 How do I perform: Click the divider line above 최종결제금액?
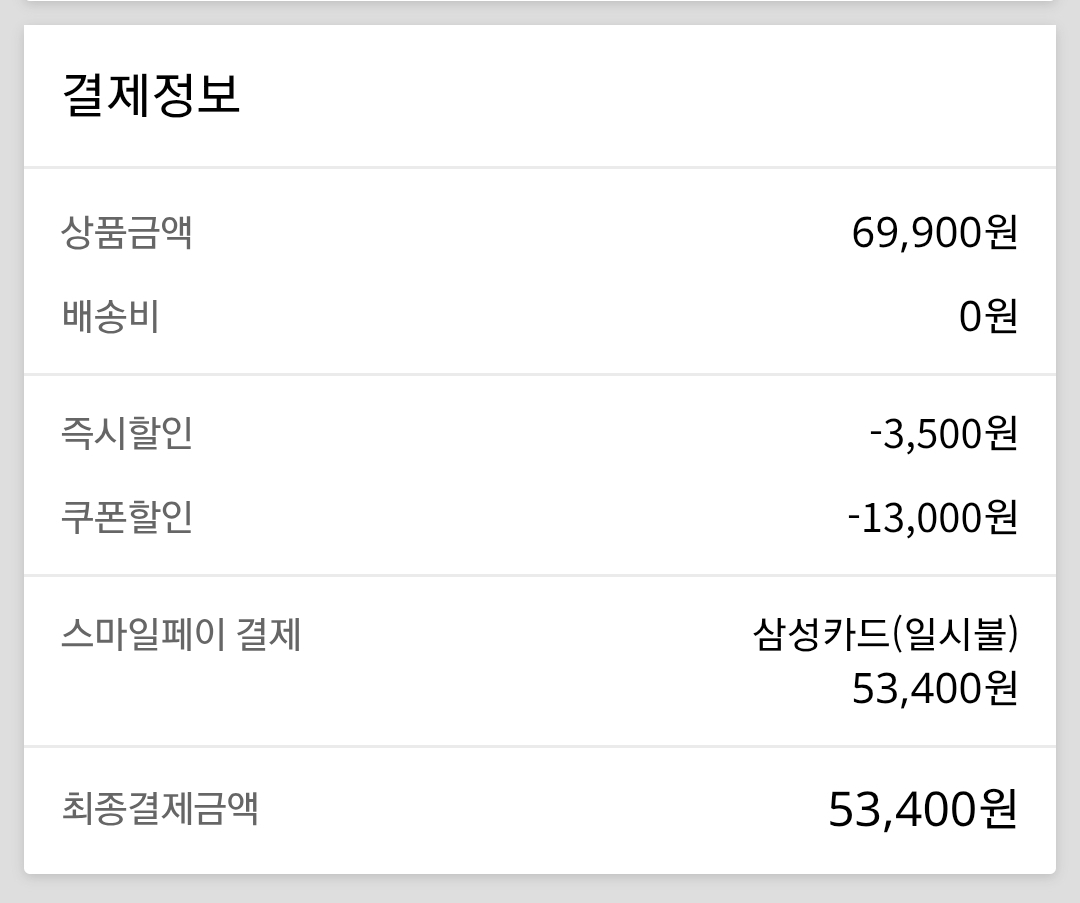[540, 746]
